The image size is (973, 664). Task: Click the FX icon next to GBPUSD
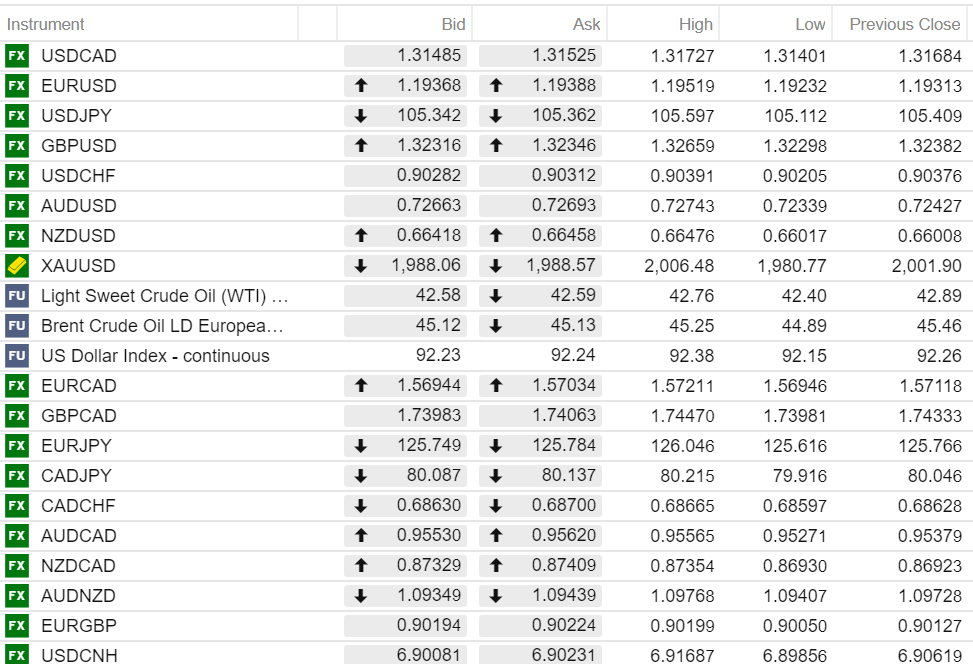click(17, 146)
